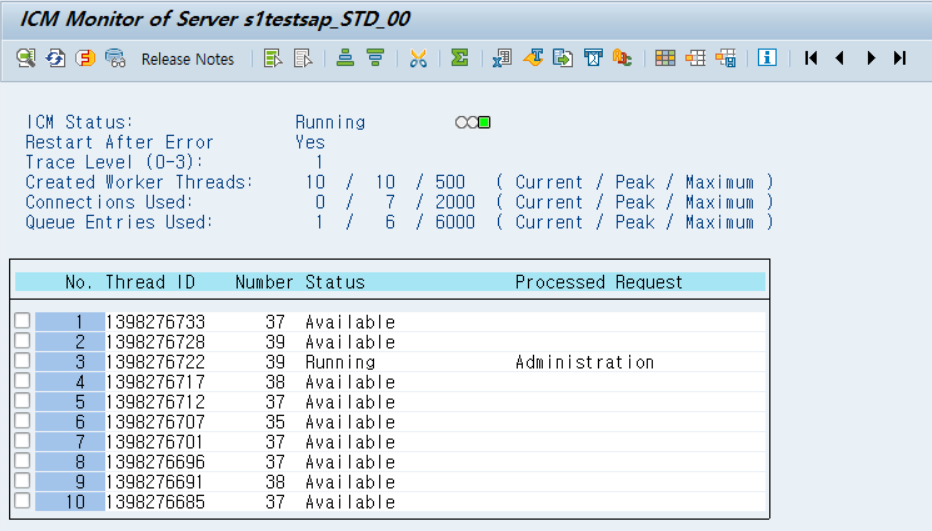Select checkbox of running thread No. 3

coord(22,361)
